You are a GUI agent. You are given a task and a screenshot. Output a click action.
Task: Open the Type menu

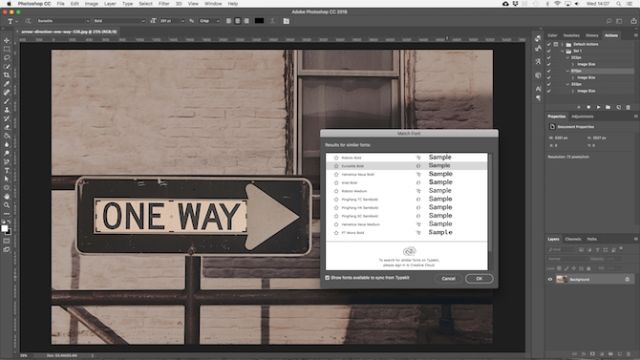[x=127, y=4]
